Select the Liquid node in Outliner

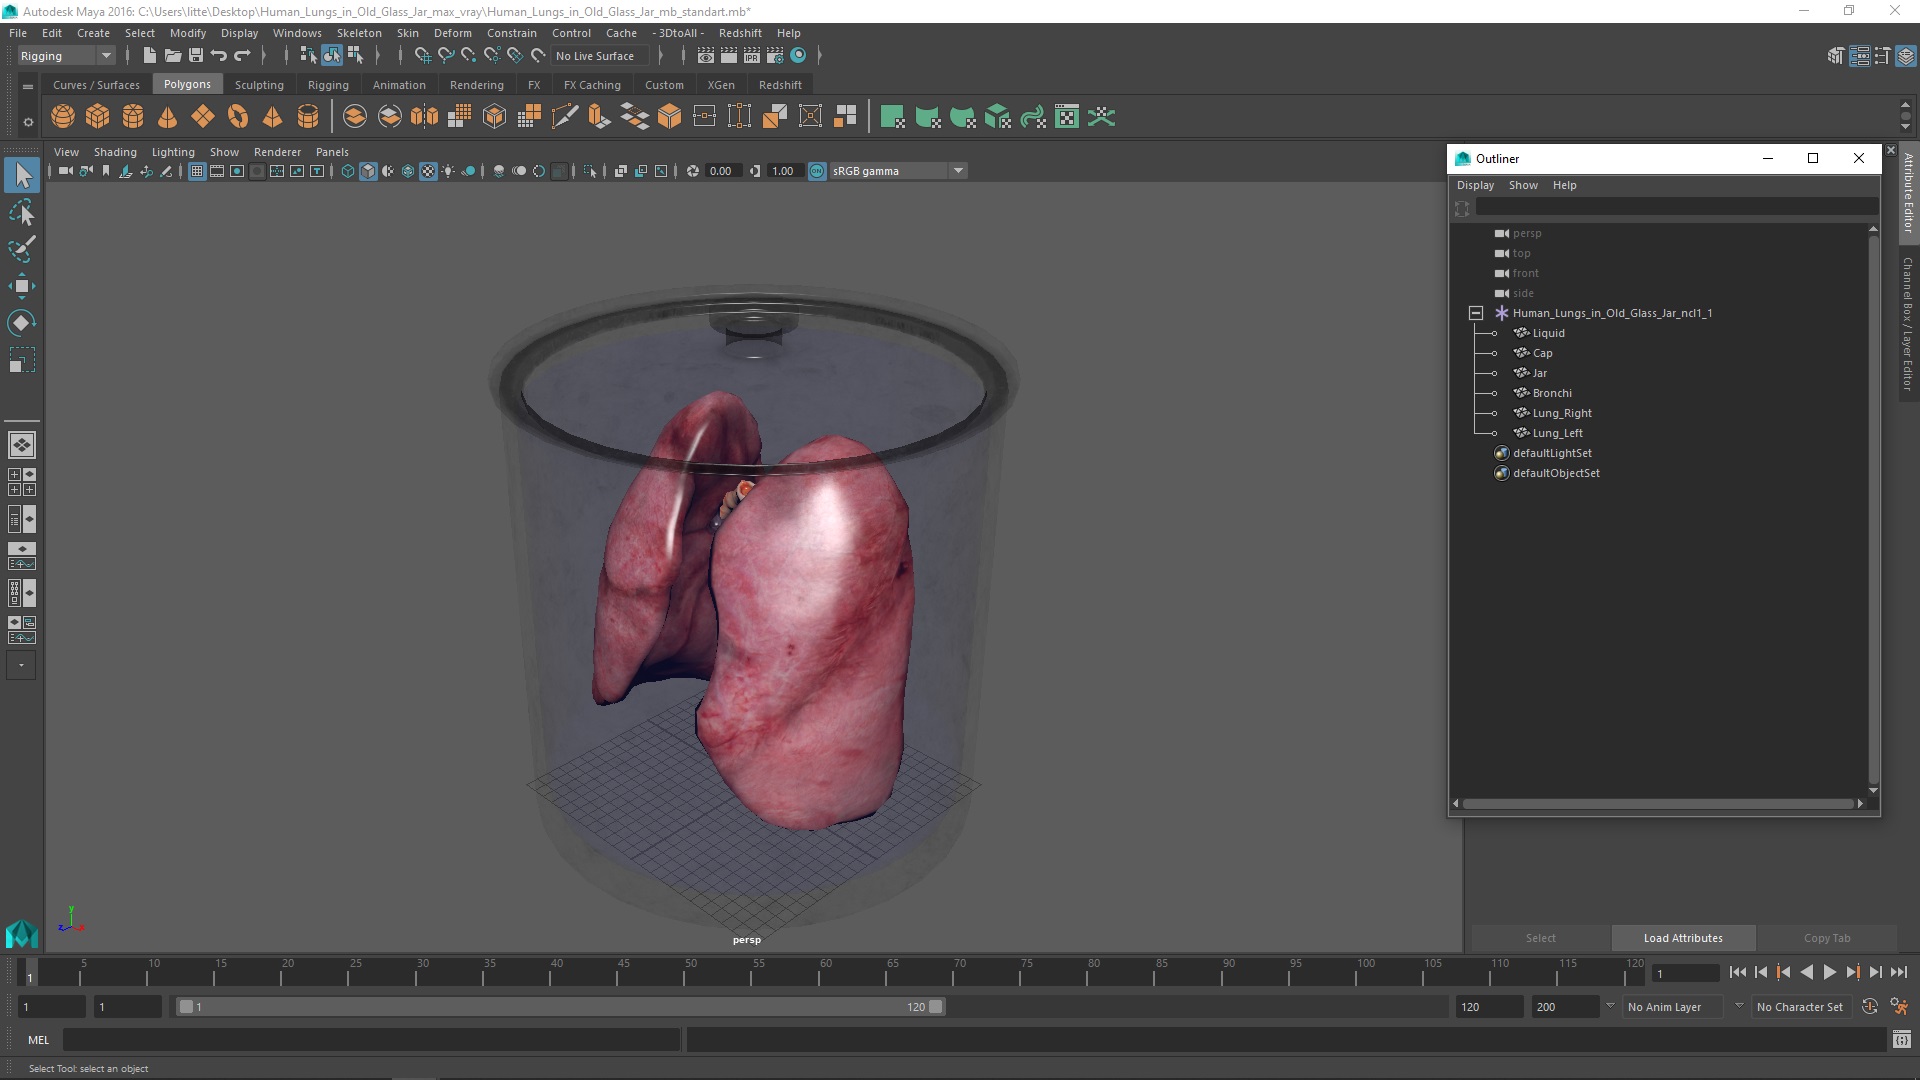1548,333
